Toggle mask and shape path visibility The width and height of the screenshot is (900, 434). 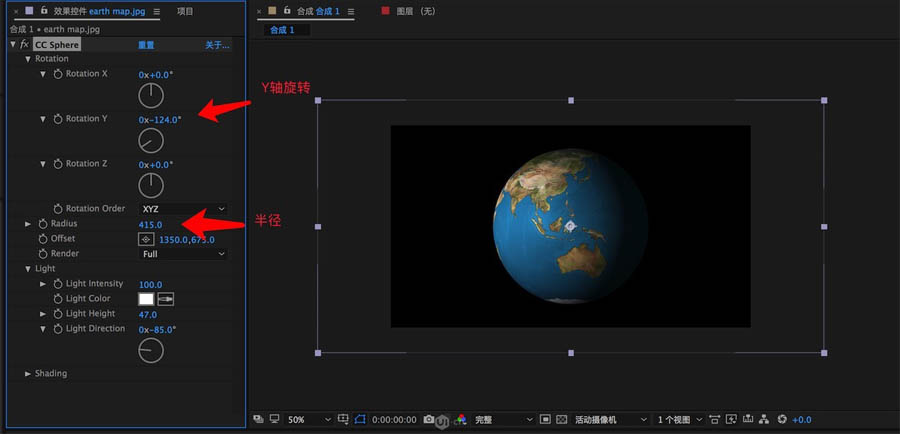[x=360, y=420]
